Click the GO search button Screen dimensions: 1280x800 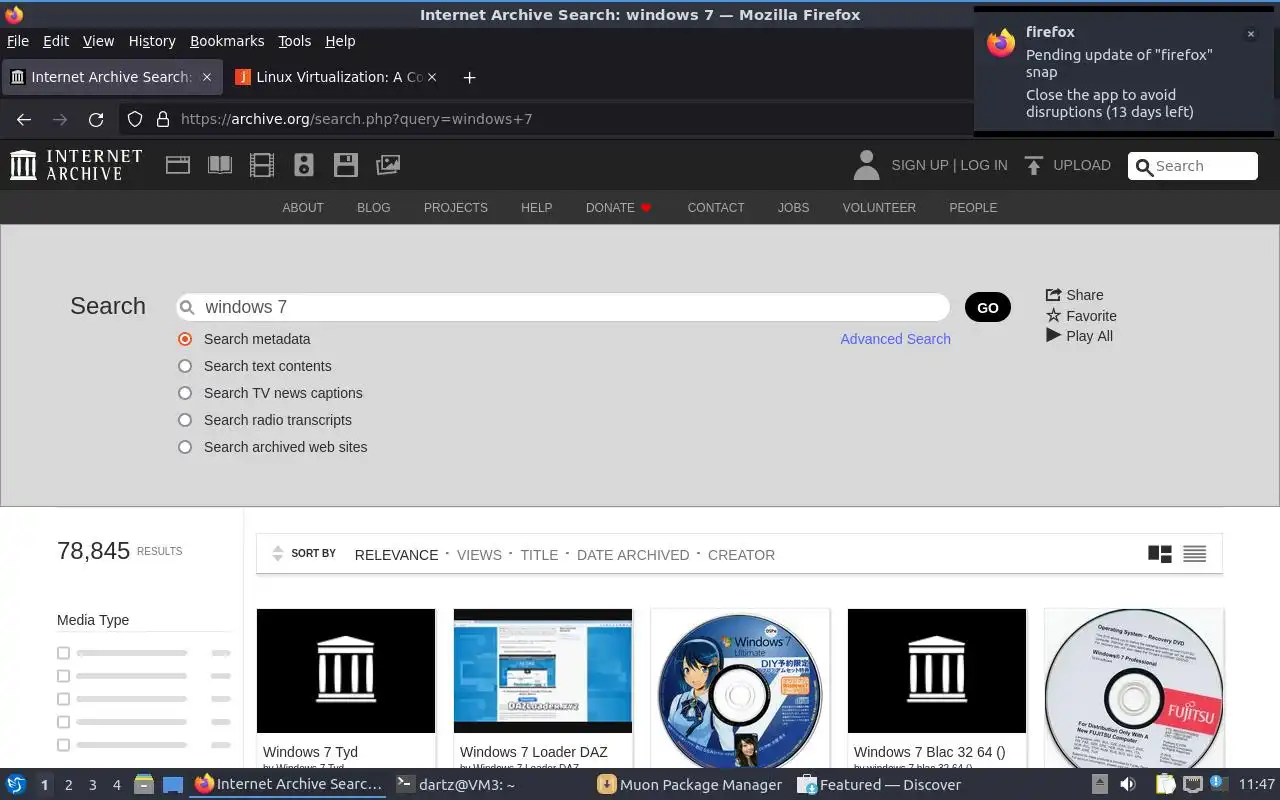coord(988,307)
